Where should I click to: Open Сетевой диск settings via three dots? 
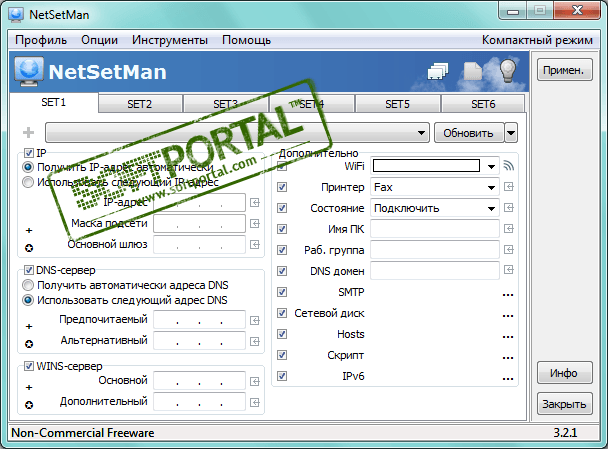(x=508, y=316)
